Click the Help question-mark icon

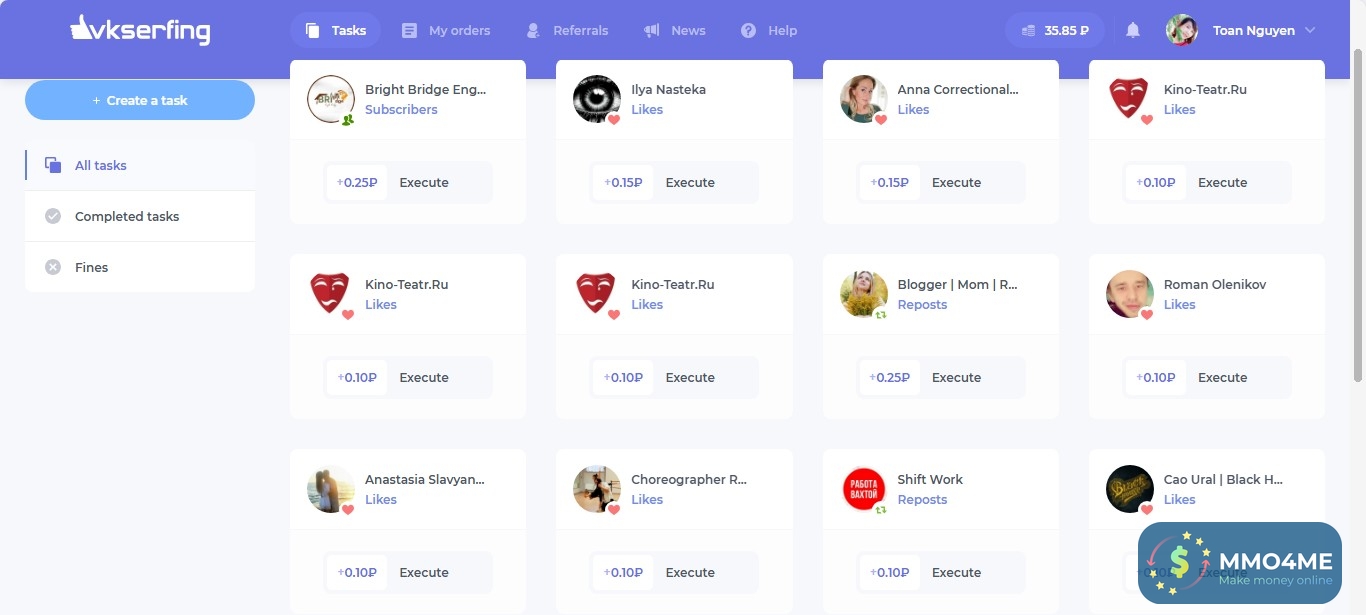coord(748,30)
